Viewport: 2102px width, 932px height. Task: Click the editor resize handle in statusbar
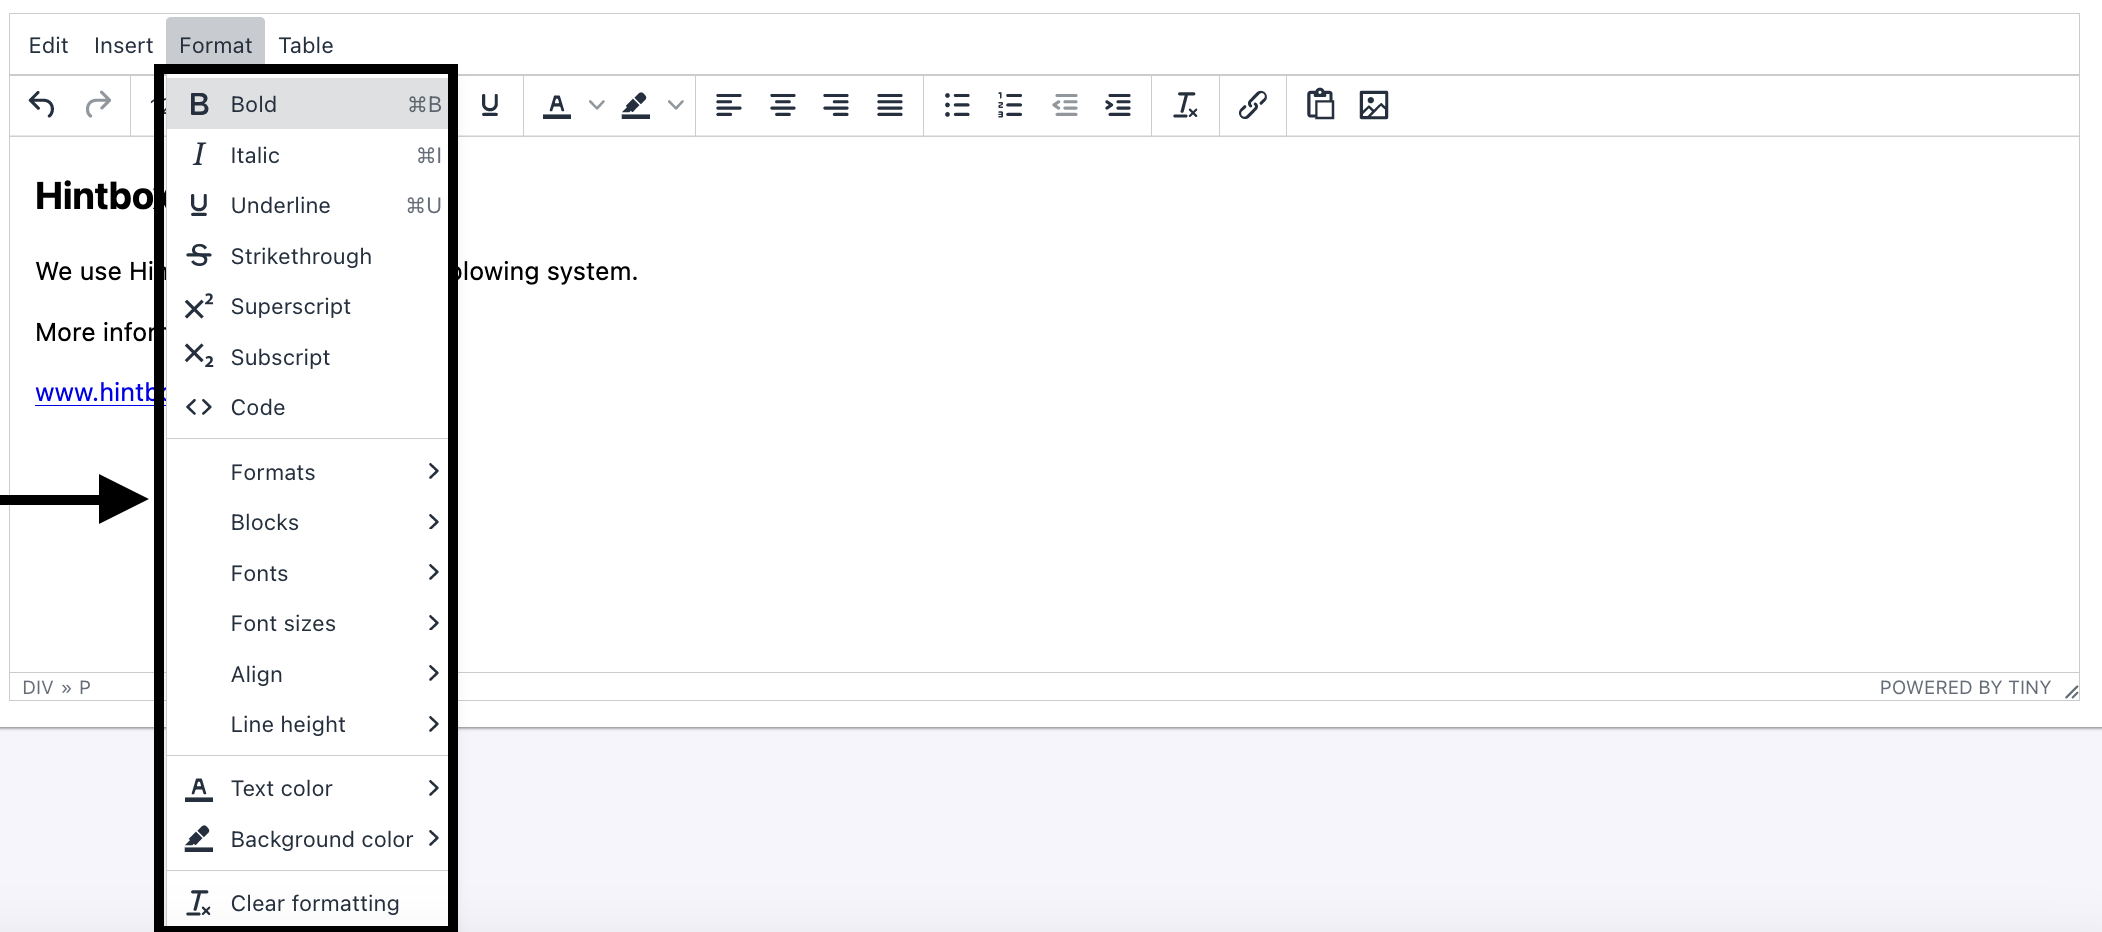click(x=2071, y=691)
